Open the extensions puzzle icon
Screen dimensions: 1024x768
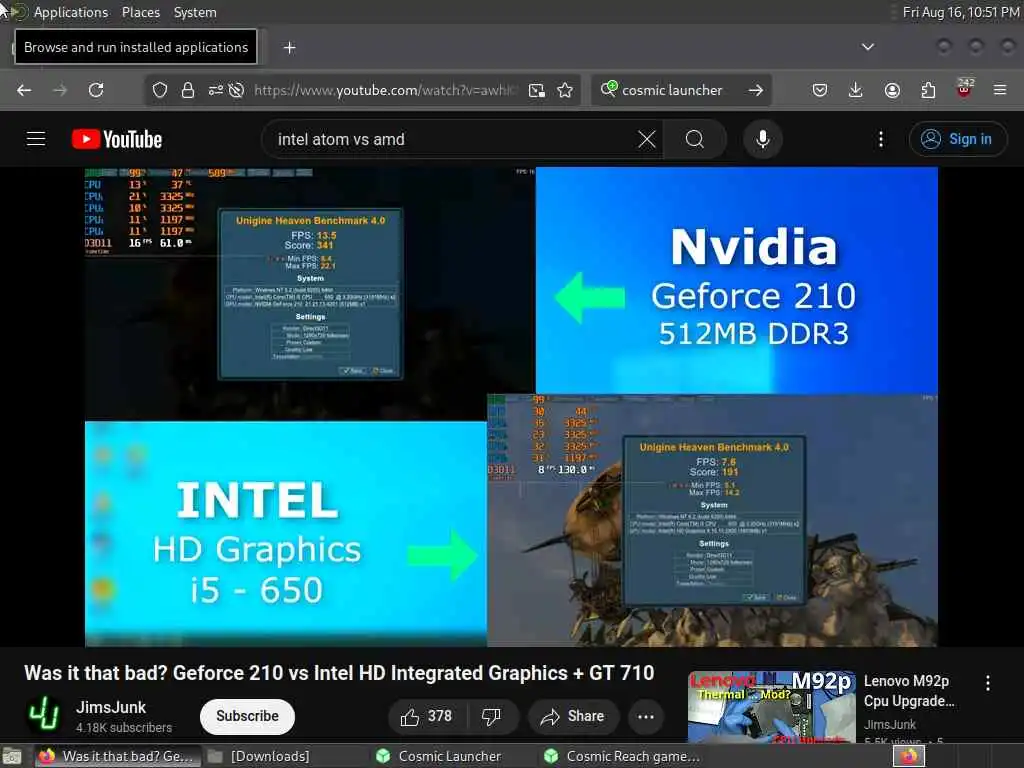point(928,90)
